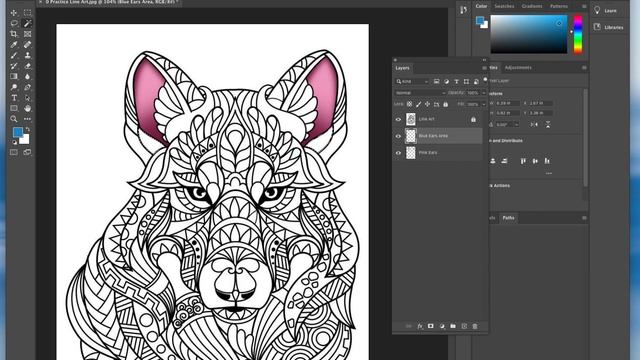Open the Learn panel

pyautogui.click(x=605, y=11)
